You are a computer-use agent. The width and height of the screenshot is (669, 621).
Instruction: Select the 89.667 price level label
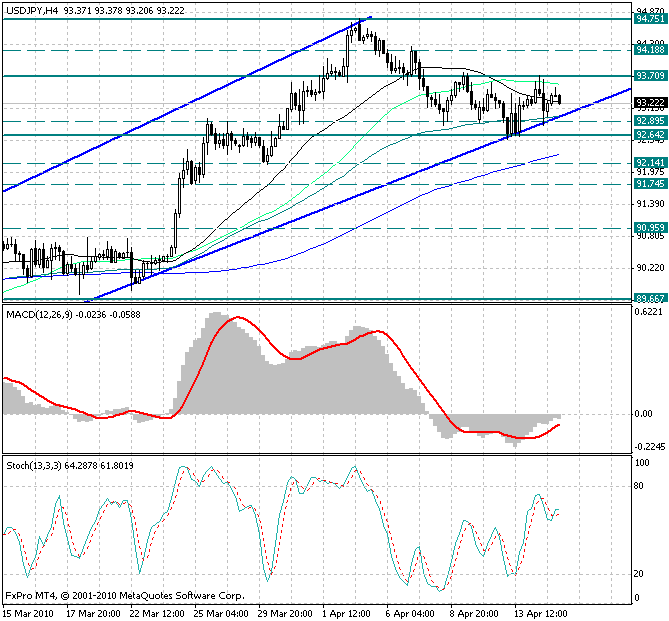[650, 299]
